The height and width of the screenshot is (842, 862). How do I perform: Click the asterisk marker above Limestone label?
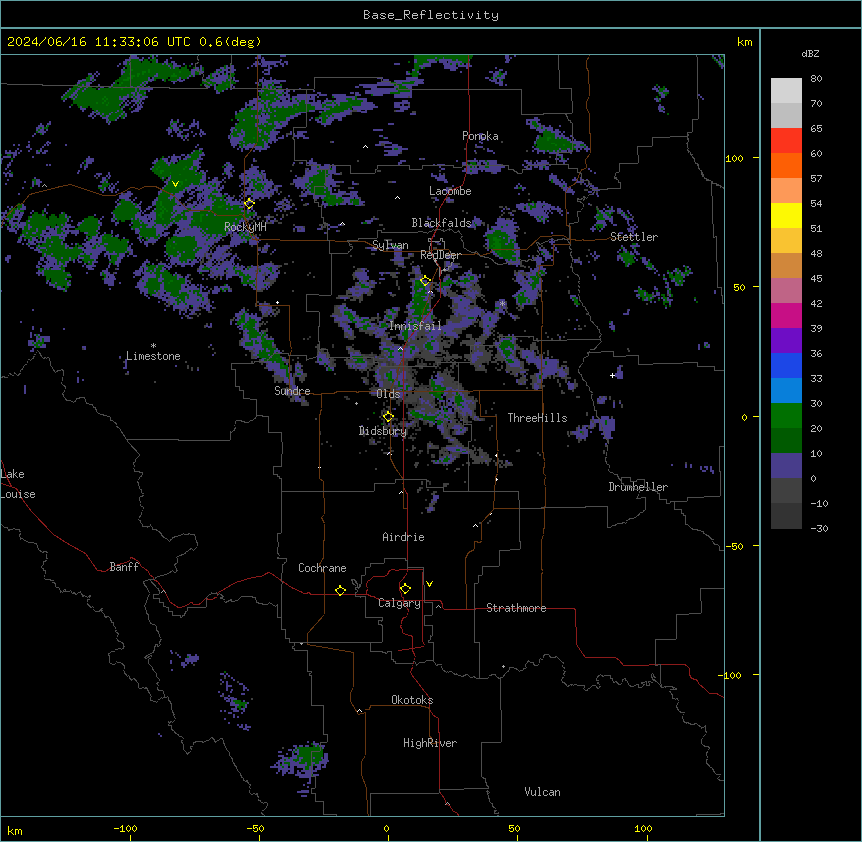tap(153, 346)
